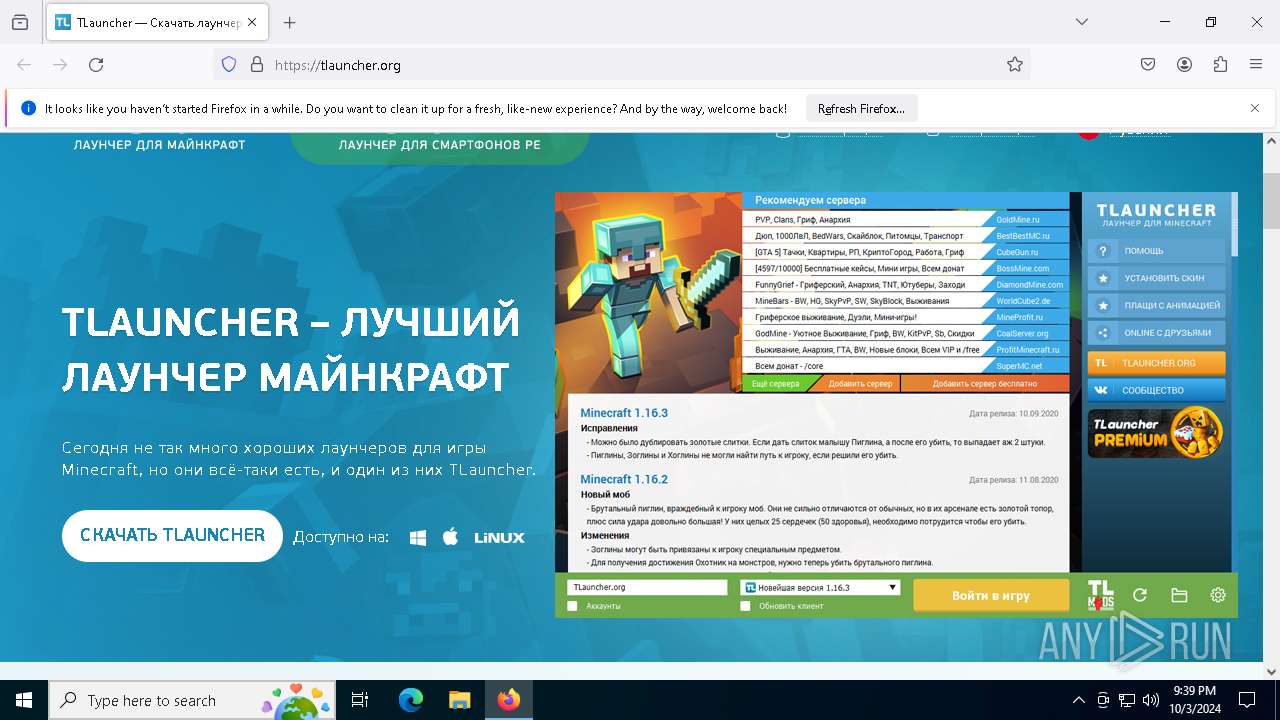Show site security padlock info
The height and width of the screenshot is (720, 1280).
pos(257,65)
